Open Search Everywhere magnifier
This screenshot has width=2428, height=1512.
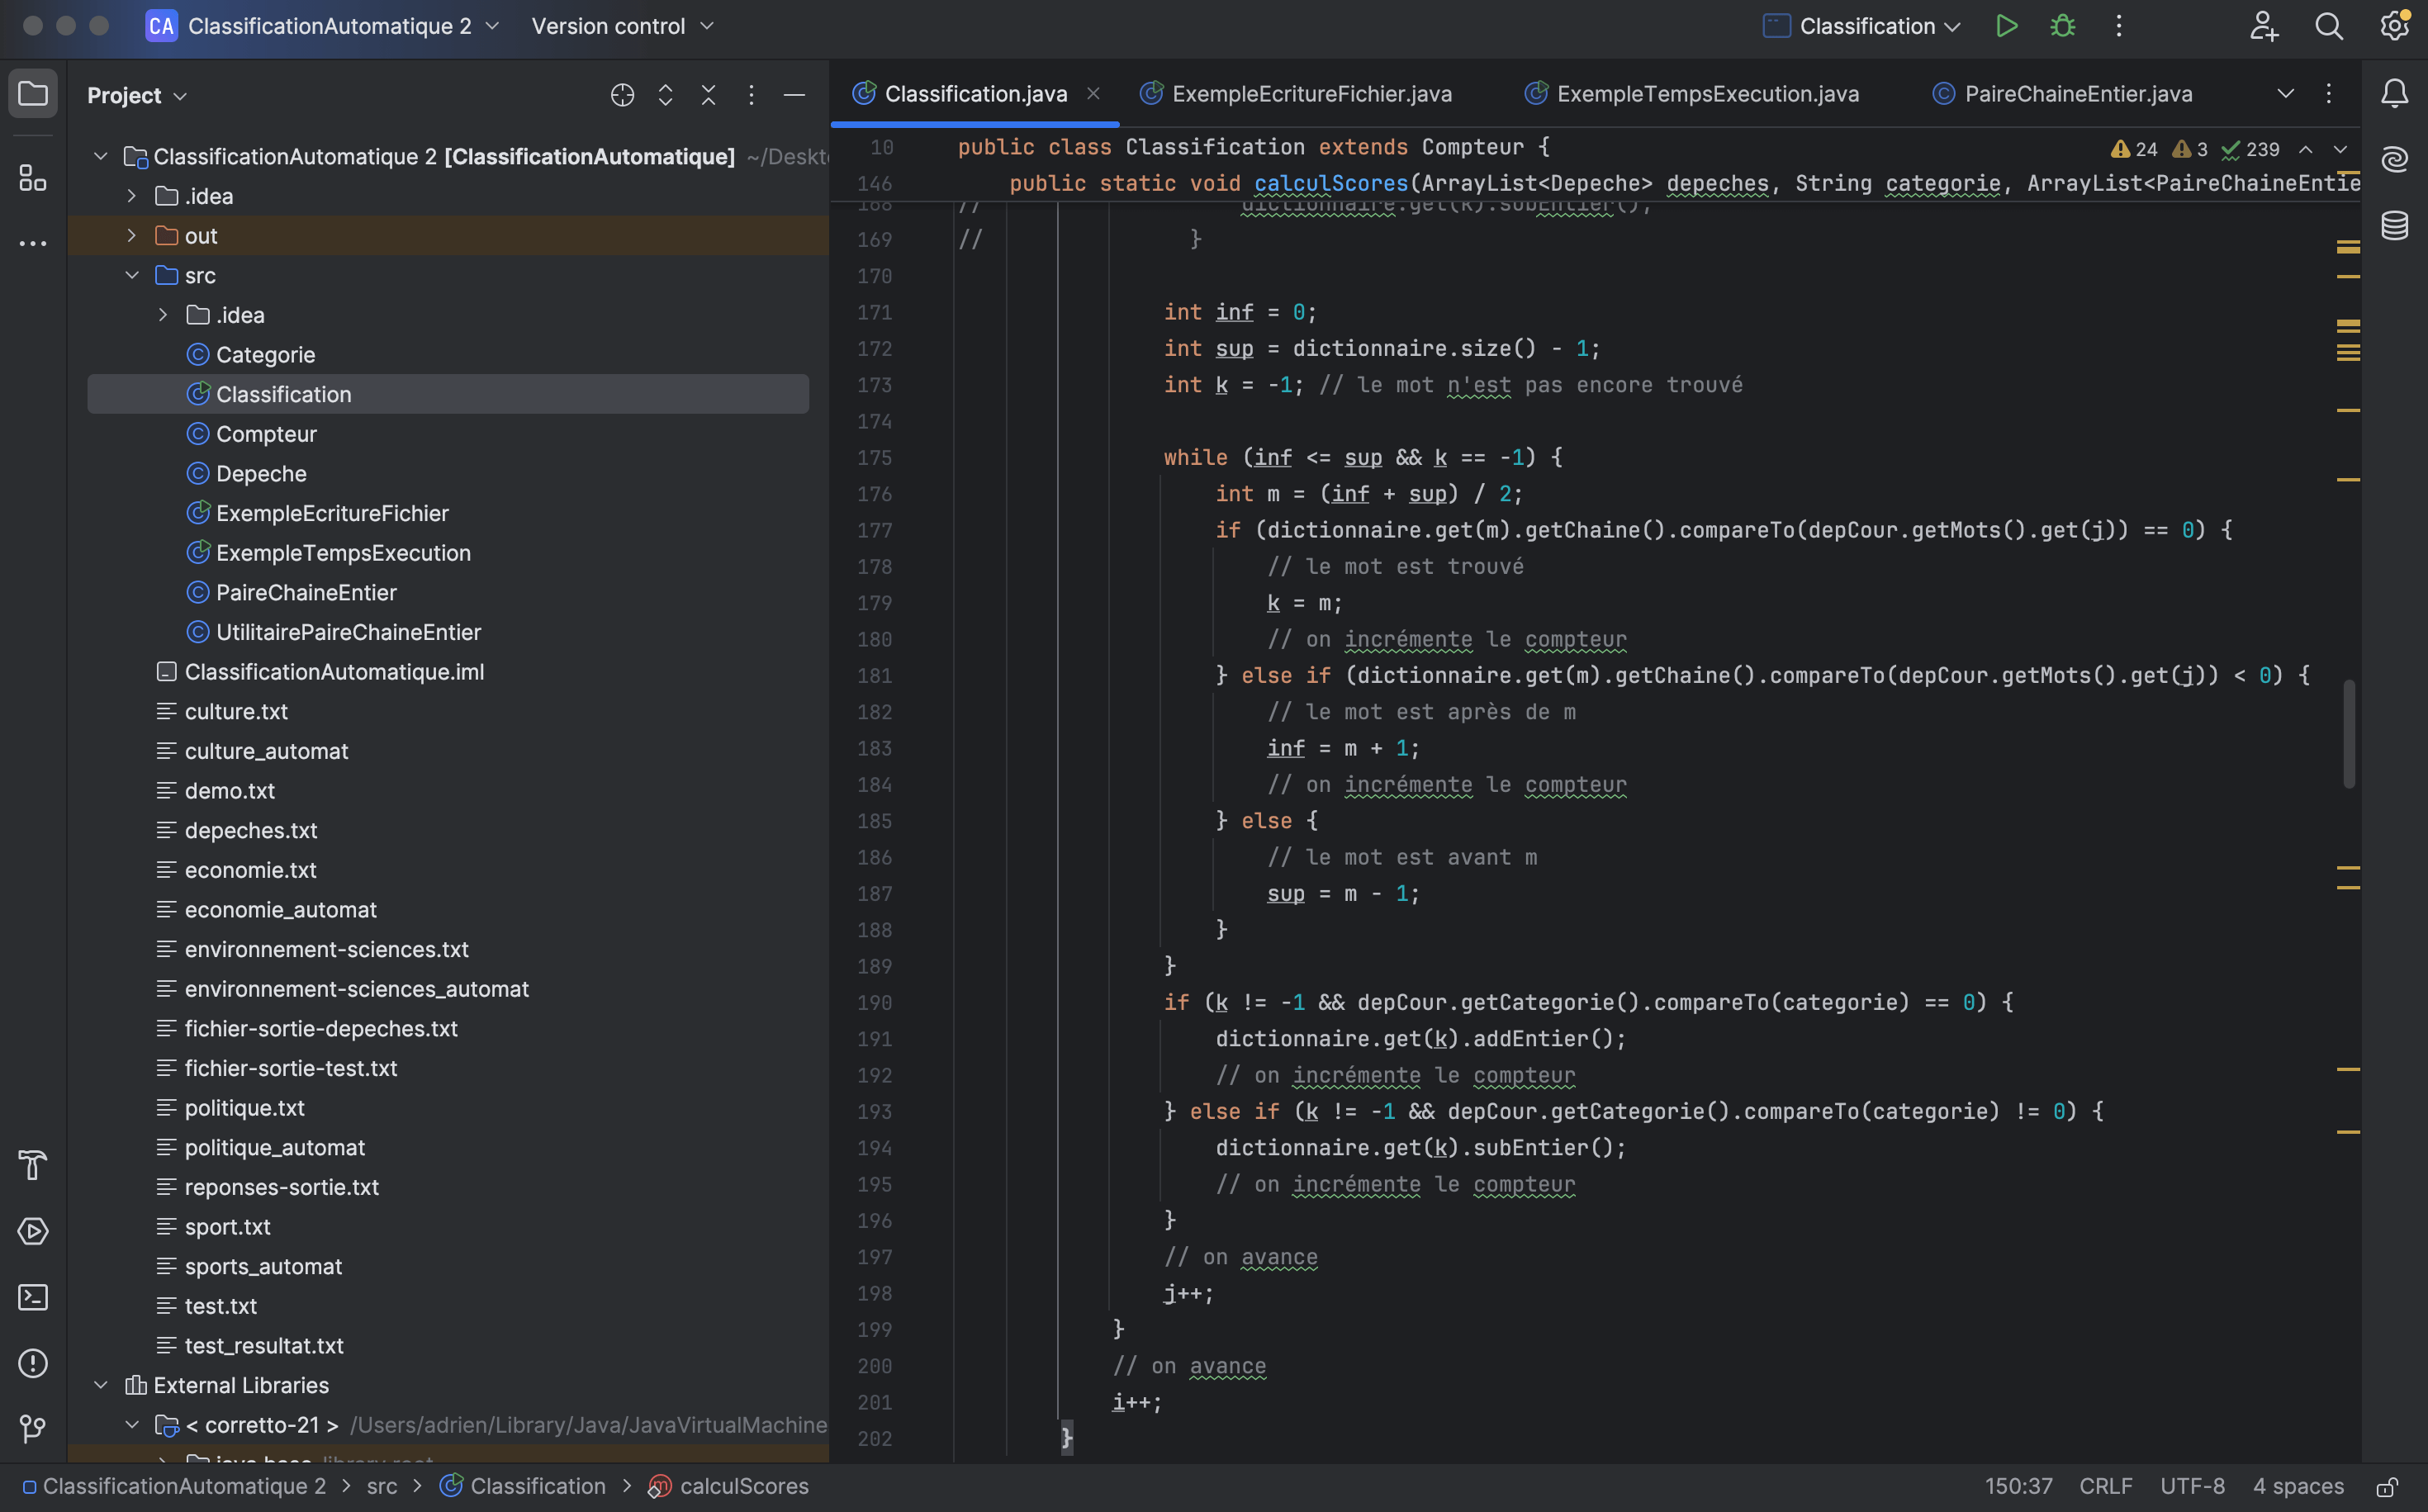tap(2329, 26)
